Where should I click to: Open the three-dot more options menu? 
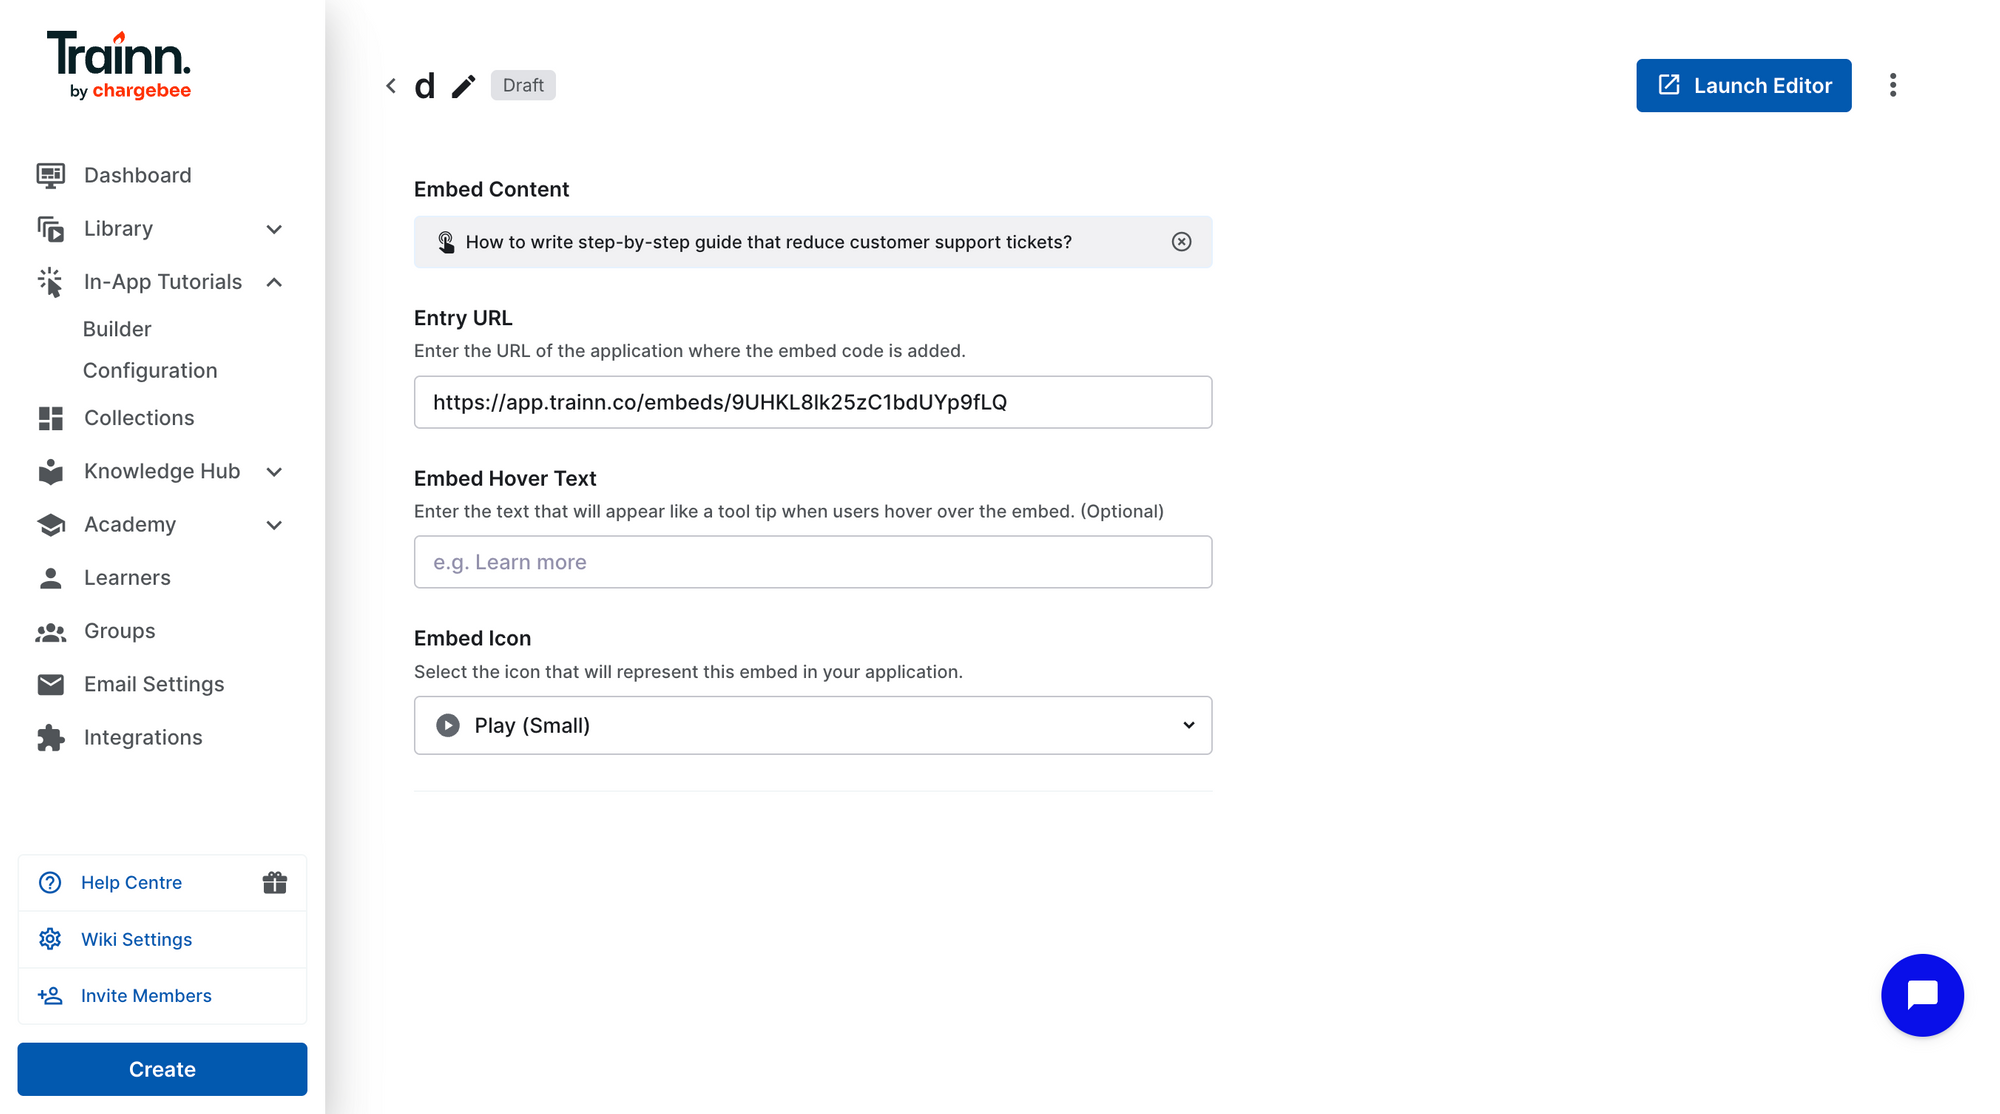pyautogui.click(x=1893, y=85)
